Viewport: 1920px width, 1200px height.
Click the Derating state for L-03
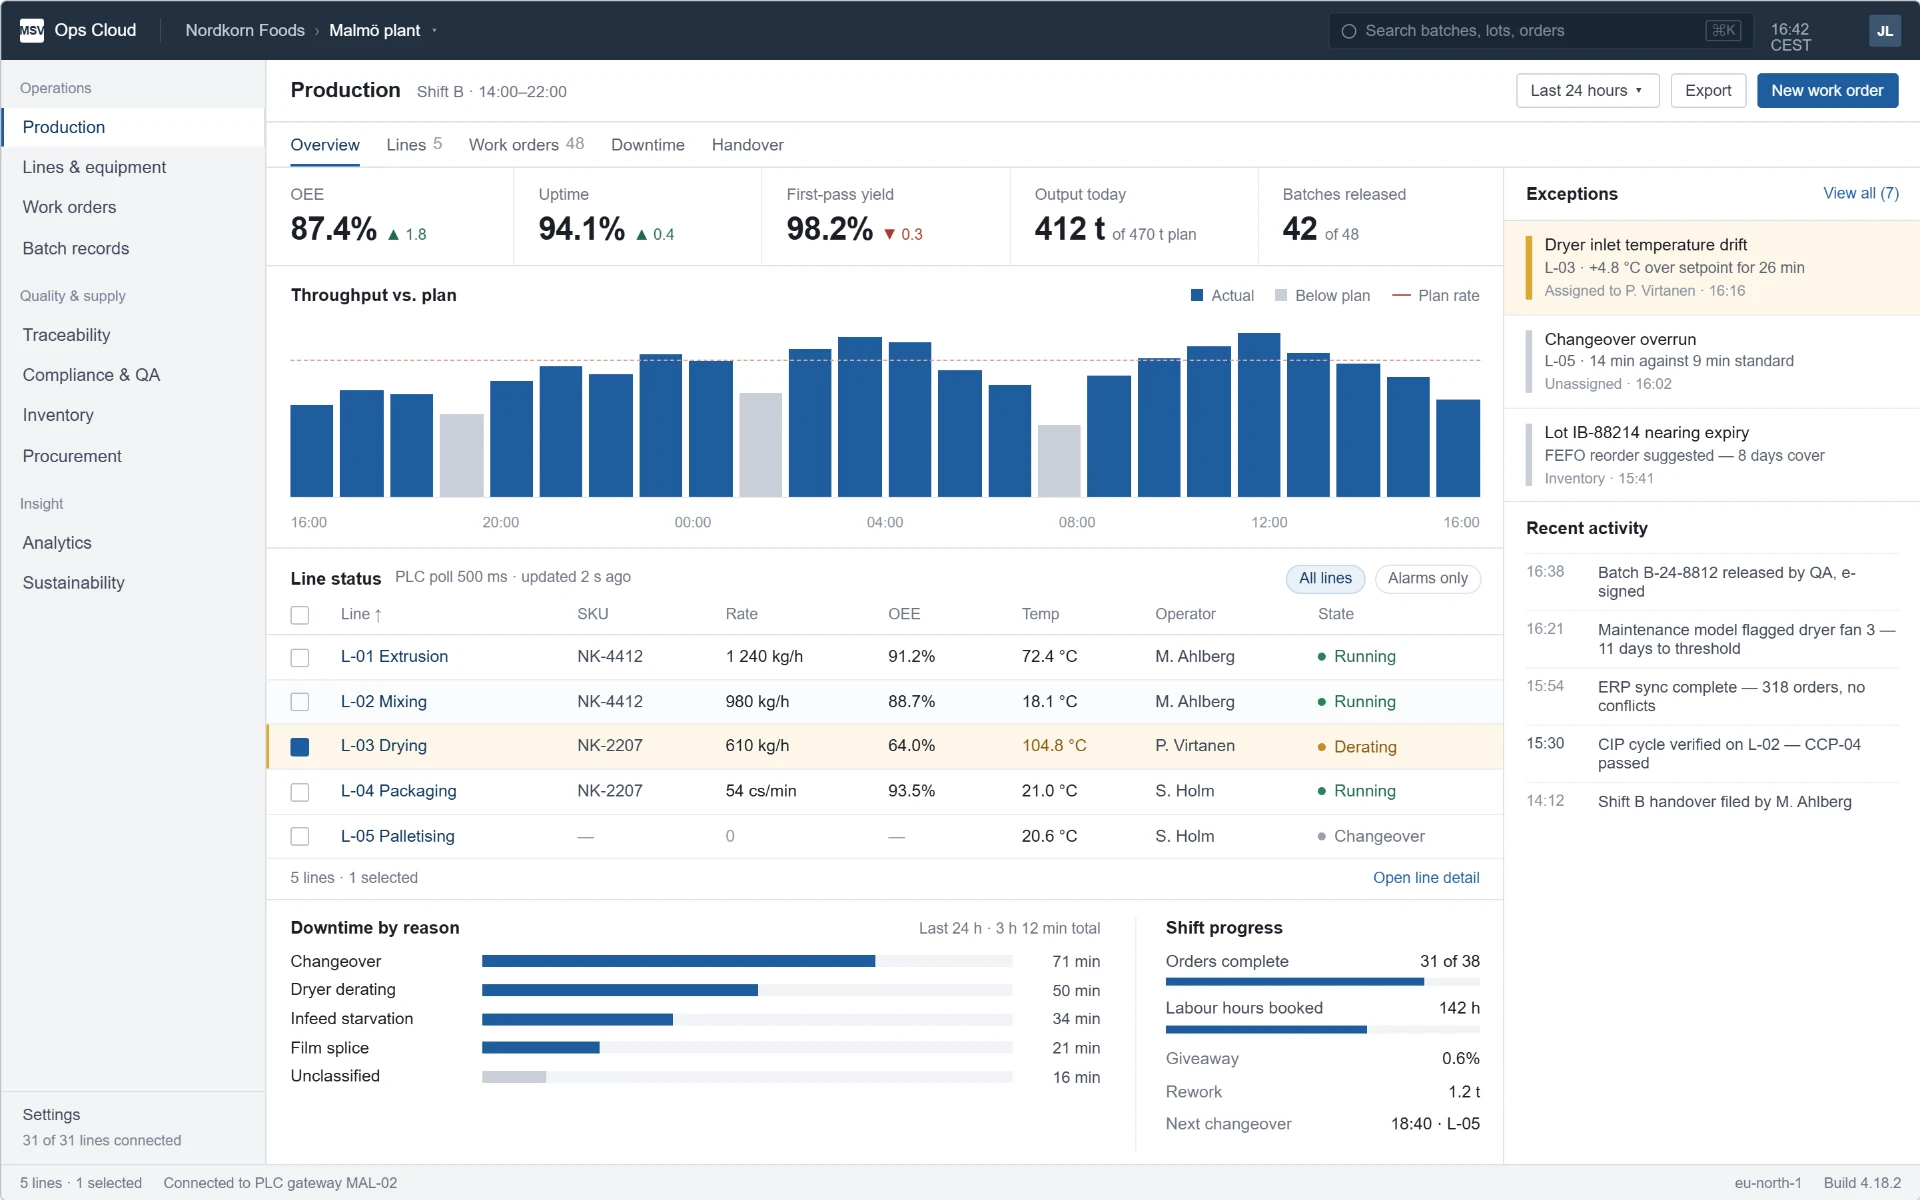[1357, 747]
